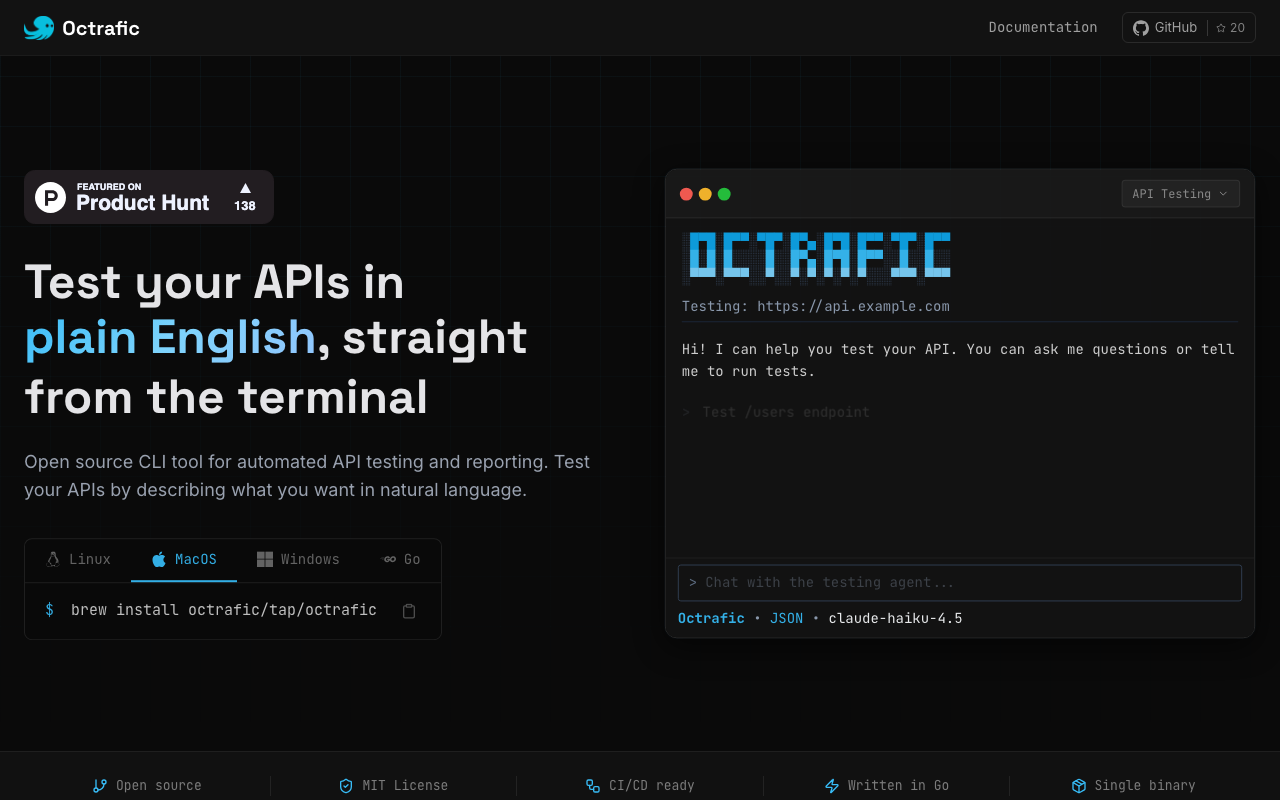Click the Apple logo icon
The height and width of the screenshot is (800, 1280).
point(159,559)
